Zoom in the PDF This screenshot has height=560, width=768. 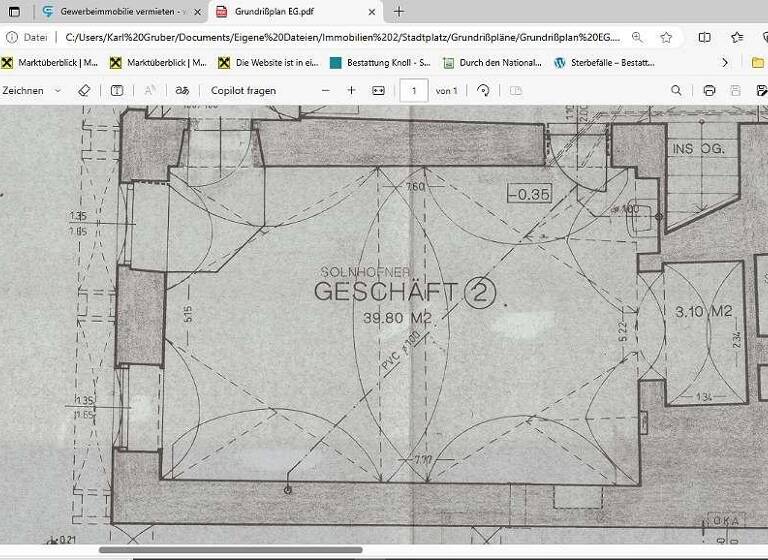351,91
